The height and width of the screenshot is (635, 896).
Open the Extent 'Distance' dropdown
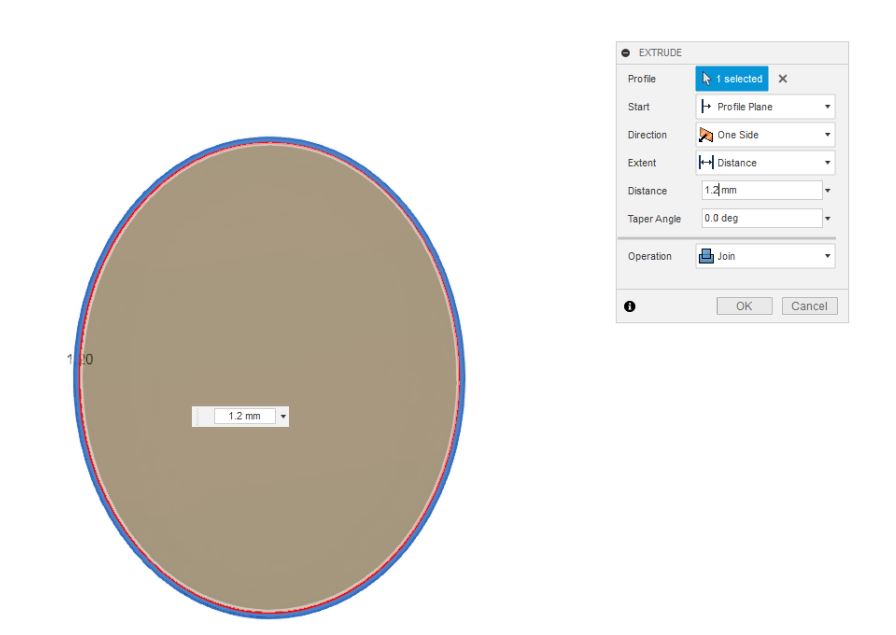(x=765, y=162)
